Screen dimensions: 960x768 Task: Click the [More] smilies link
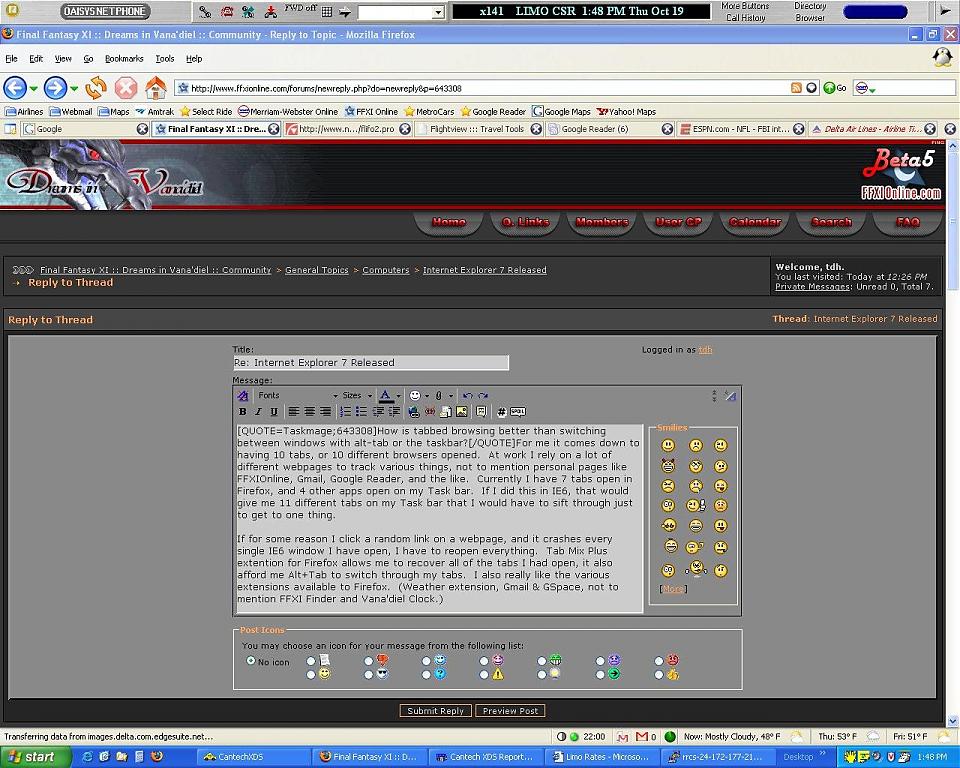(673, 589)
